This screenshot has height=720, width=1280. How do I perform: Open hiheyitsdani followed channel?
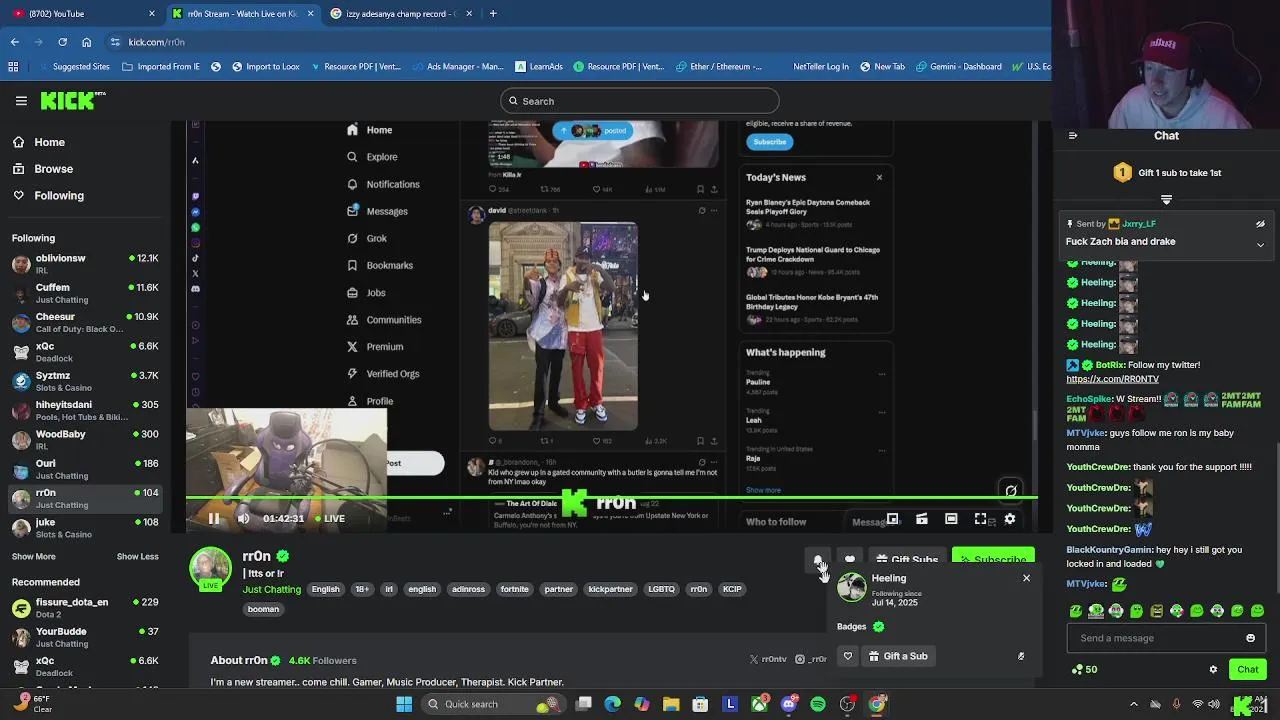pos(85,410)
